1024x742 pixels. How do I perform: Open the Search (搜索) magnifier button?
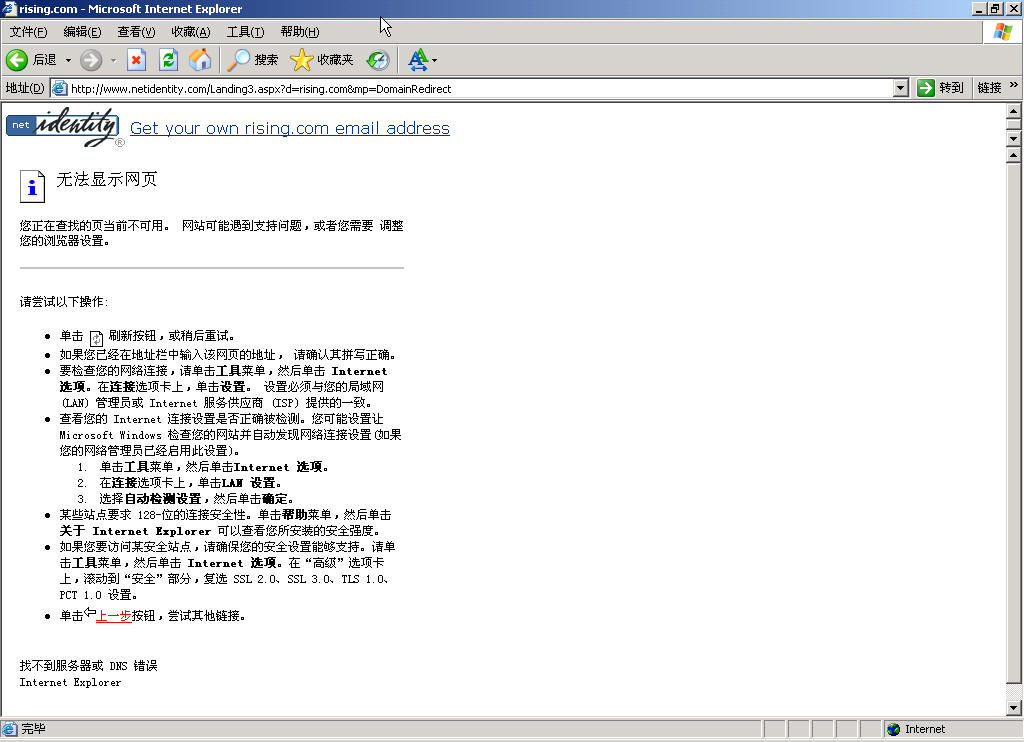tap(253, 60)
